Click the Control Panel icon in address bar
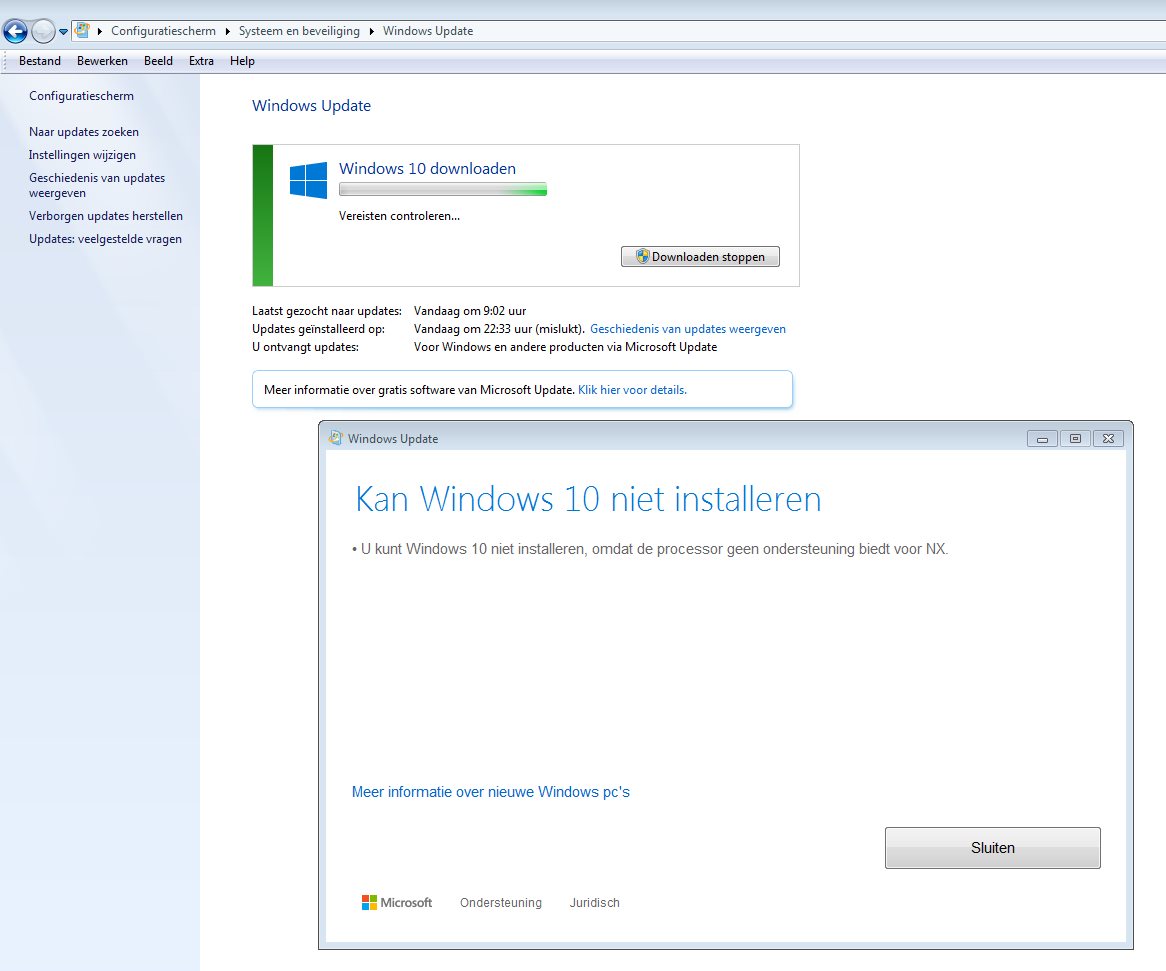Screen dimensions: 1166x971 (x=82, y=30)
